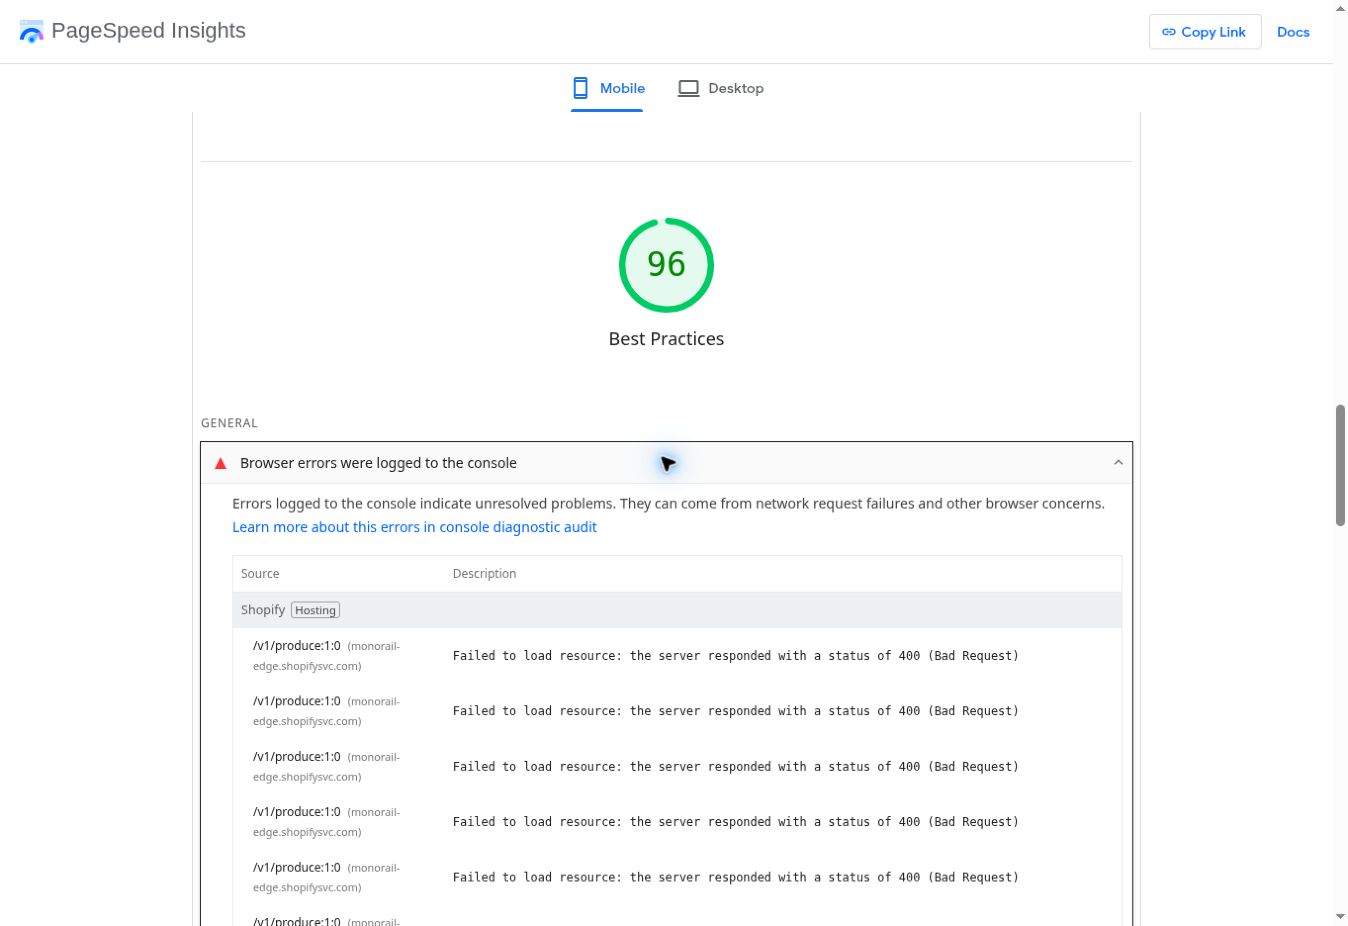Click the vertical scrollbar thumb
This screenshot has width=1348, height=926.
pos(1340,465)
